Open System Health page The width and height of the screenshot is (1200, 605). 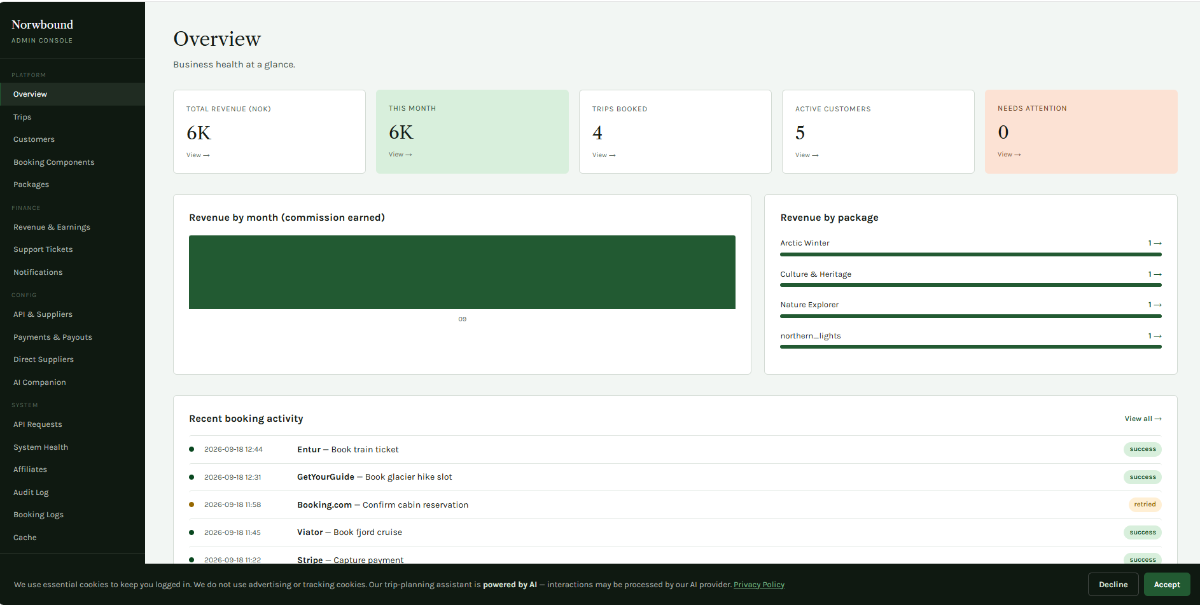(41, 447)
